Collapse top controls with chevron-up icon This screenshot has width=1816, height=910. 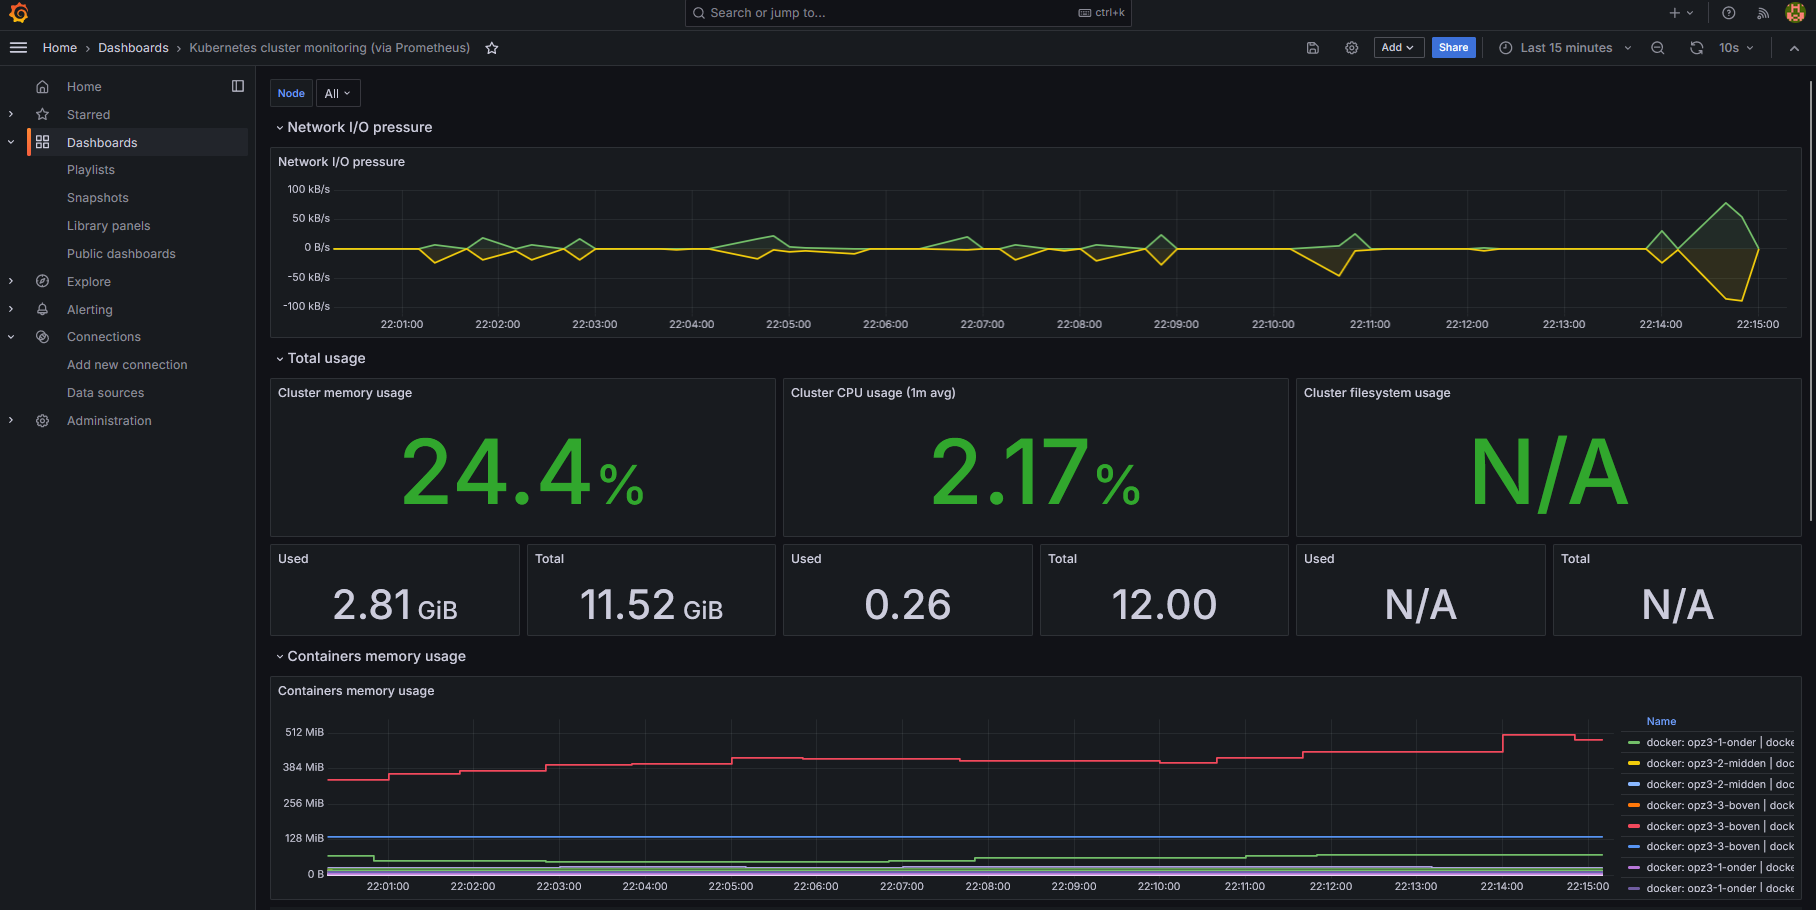pos(1795,48)
